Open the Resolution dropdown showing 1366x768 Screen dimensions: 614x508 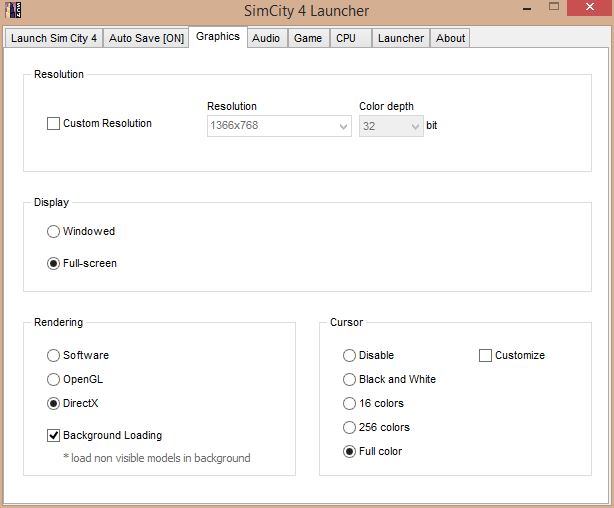(279, 126)
